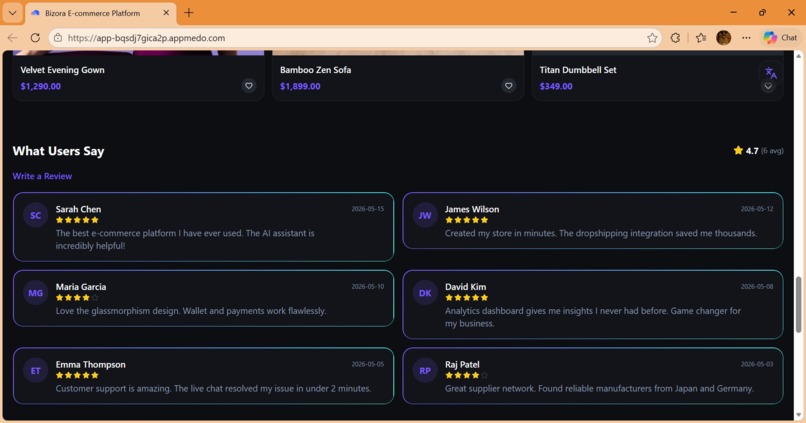Click the David Kim reviewer name
The height and width of the screenshot is (423, 806).
[x=465, y=287]
